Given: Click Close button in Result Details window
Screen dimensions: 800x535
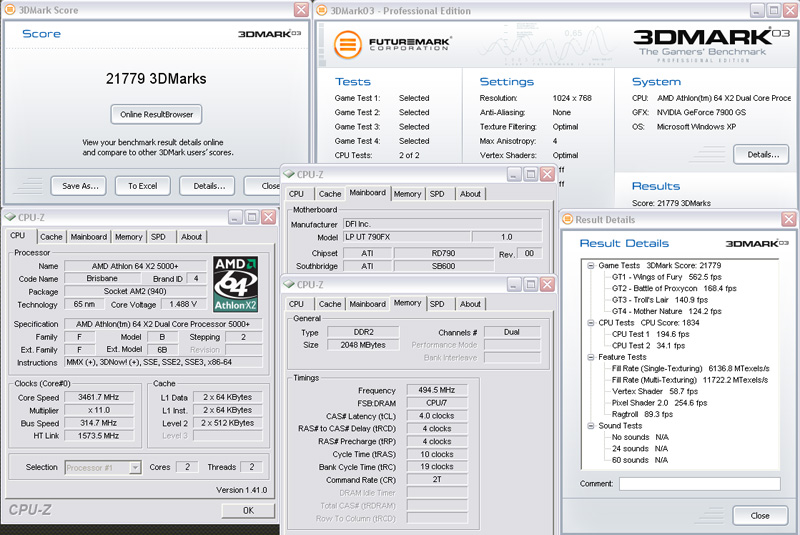Looking at the screenshot, I should (x=760, y=516).
